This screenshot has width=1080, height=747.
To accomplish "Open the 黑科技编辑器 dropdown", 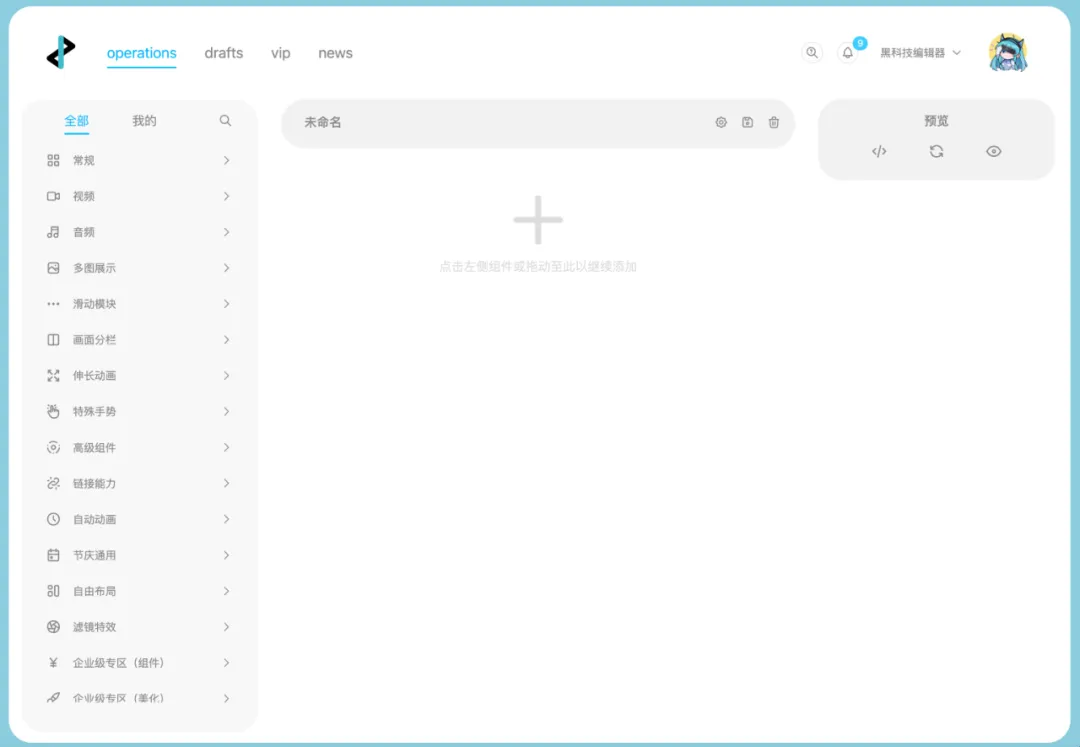I will 920,53.
